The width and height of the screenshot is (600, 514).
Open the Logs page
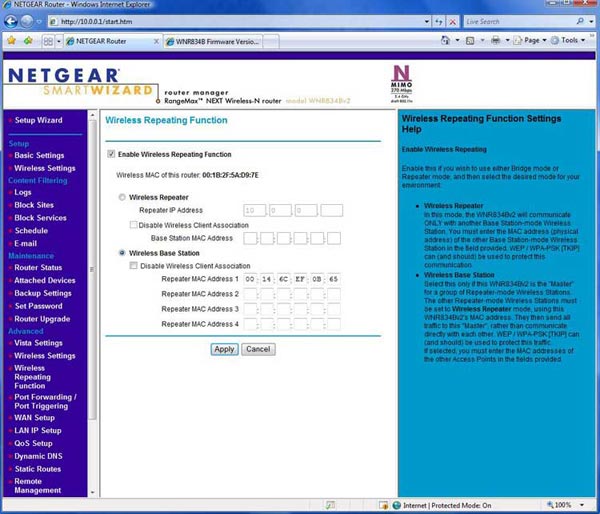(x=23, y=193)
